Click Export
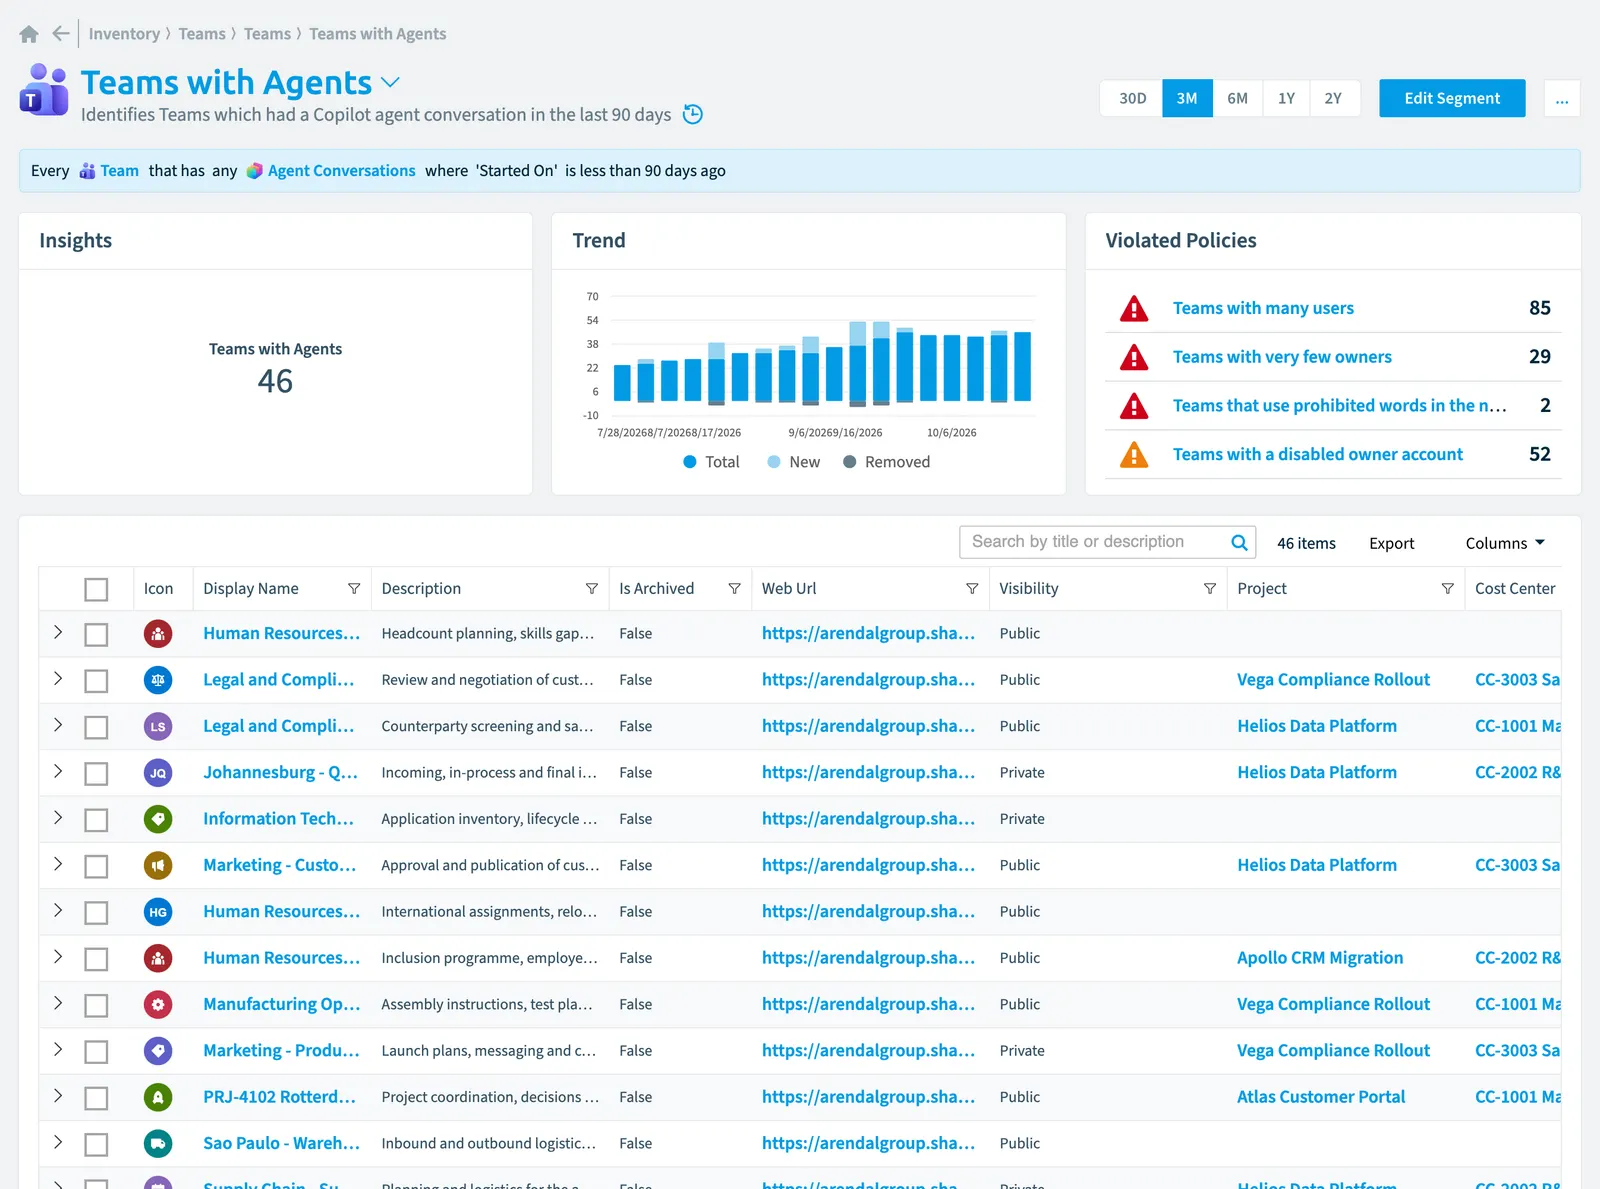 1391,543
